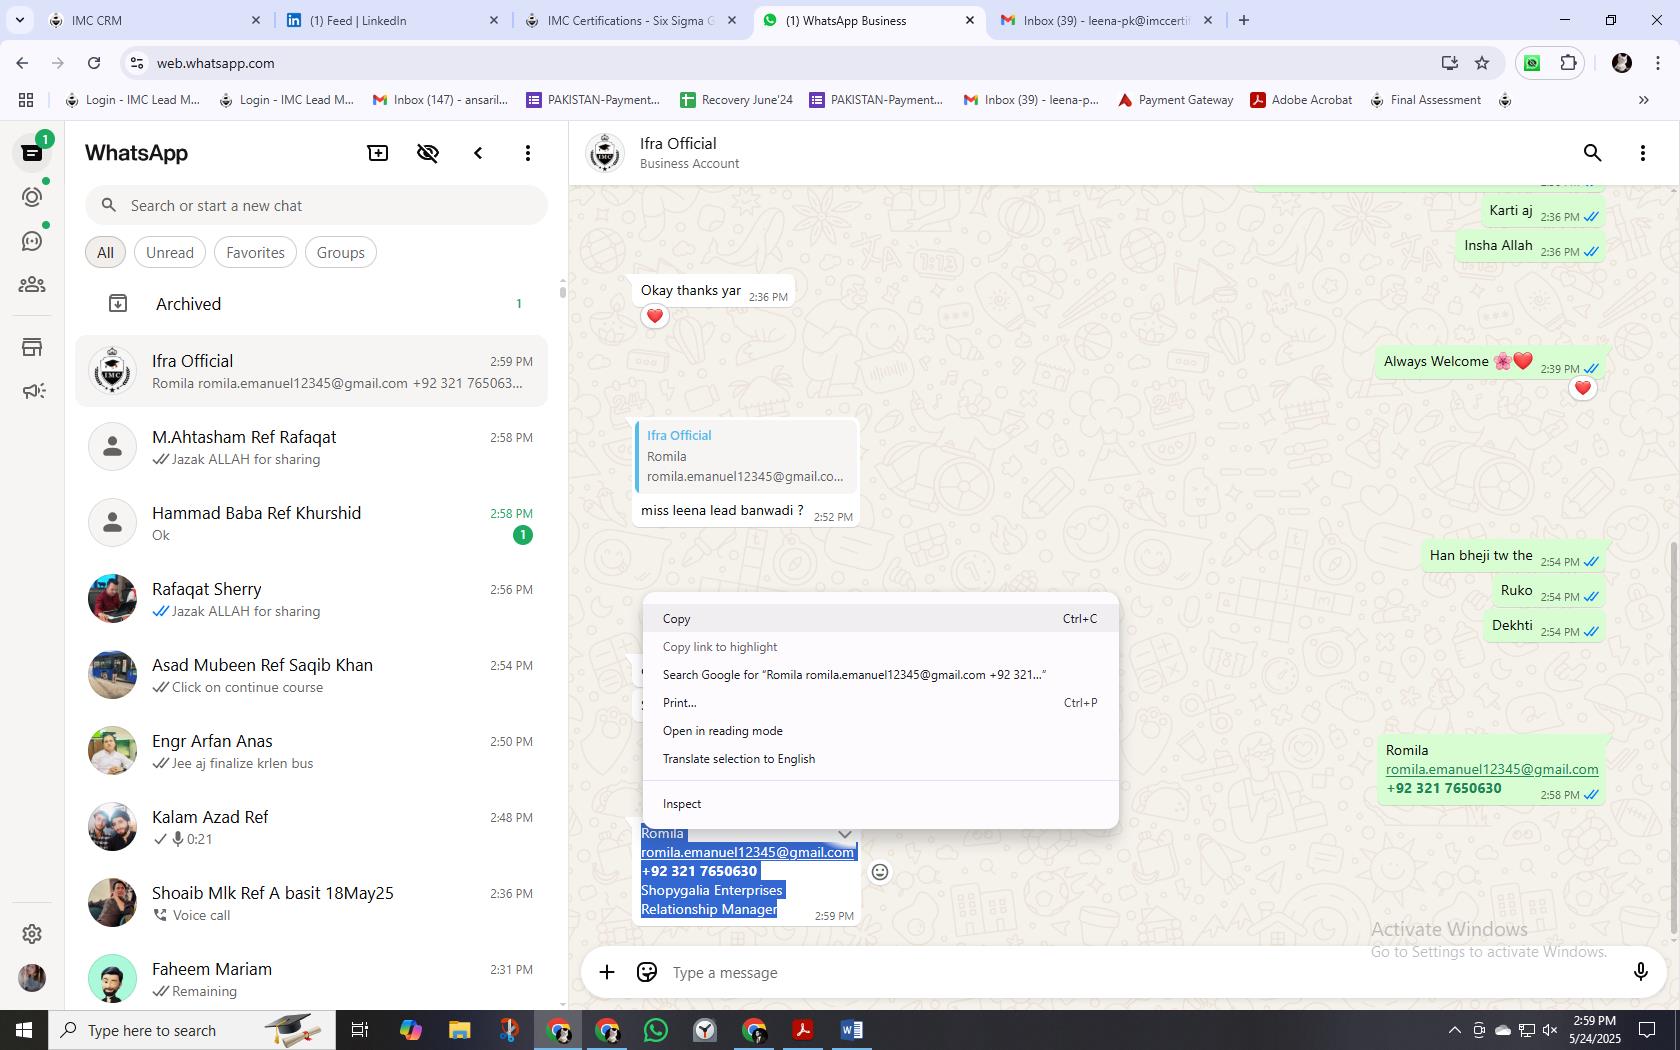Viewport: 1680px width, 1050px height.
Task: Select the All filter
Action: click(105, 253)
